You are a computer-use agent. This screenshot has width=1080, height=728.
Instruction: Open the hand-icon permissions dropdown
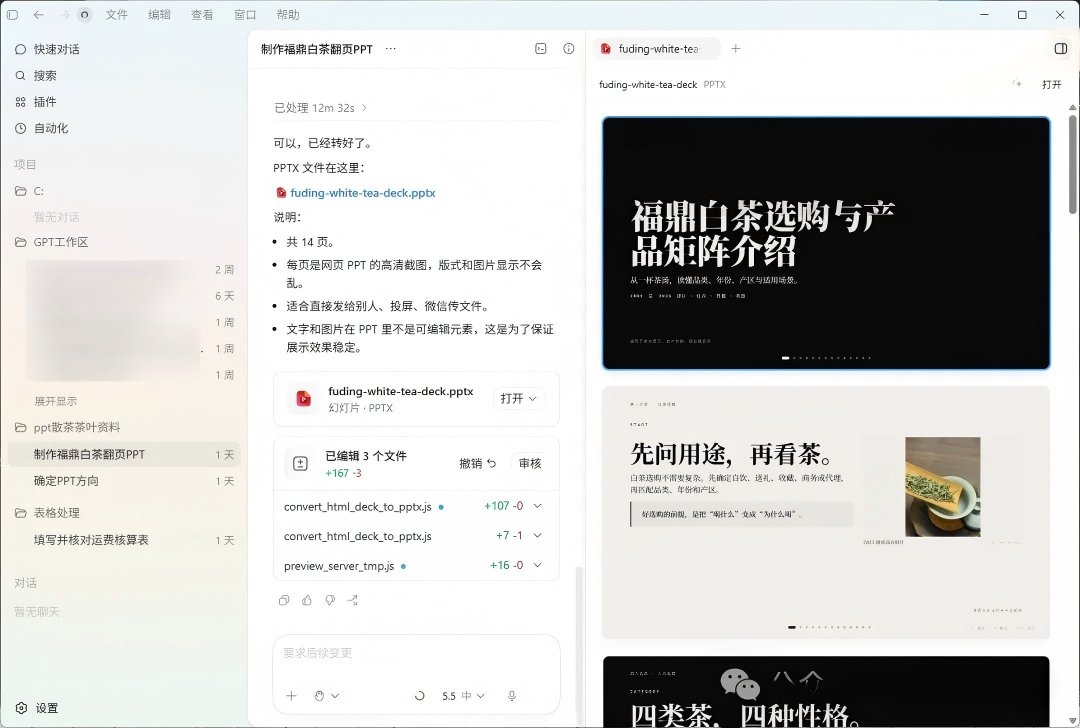point(326,696)
